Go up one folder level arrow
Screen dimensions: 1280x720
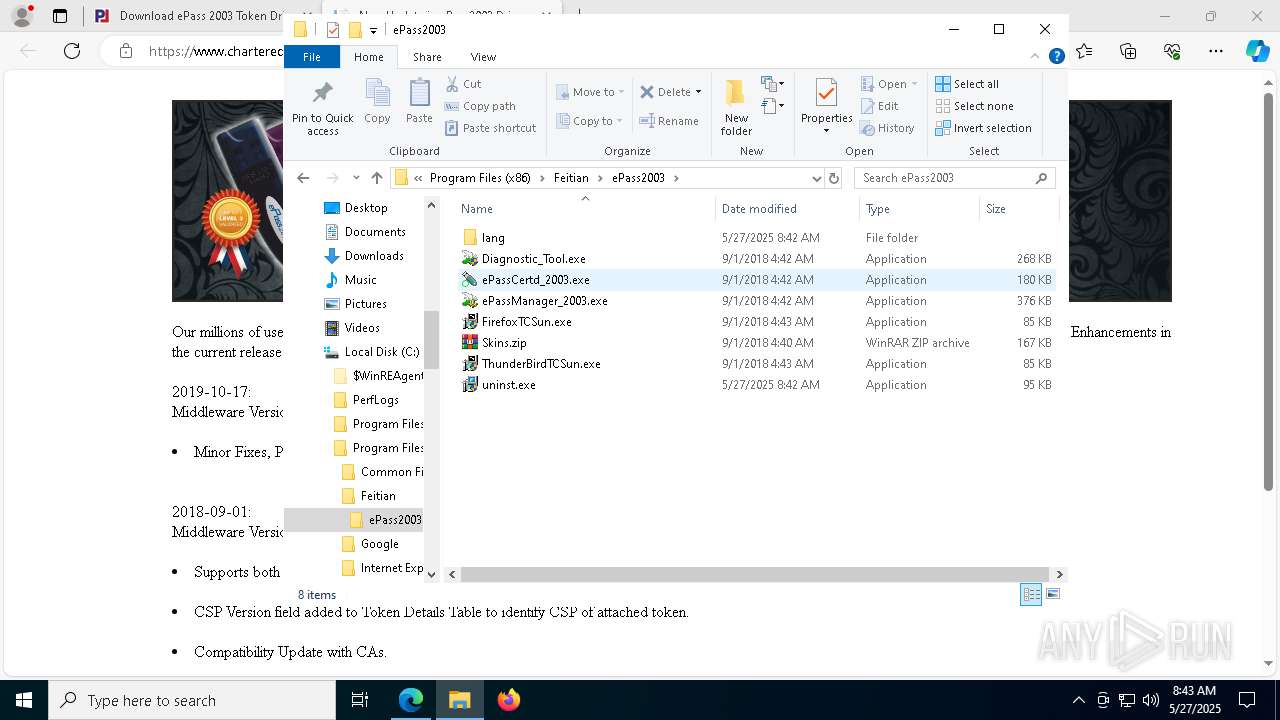[376, 178]
